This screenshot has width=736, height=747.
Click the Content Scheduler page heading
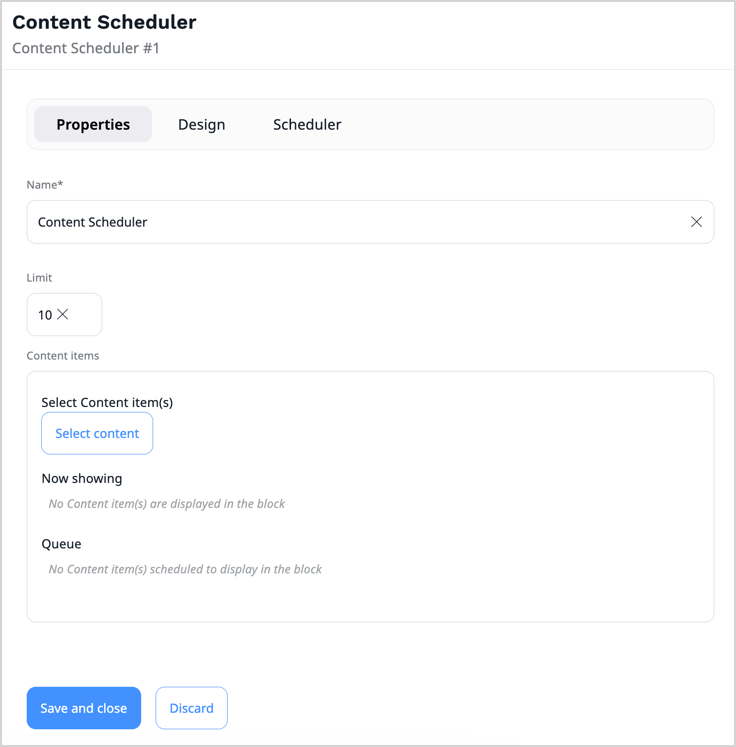point(104,22)
